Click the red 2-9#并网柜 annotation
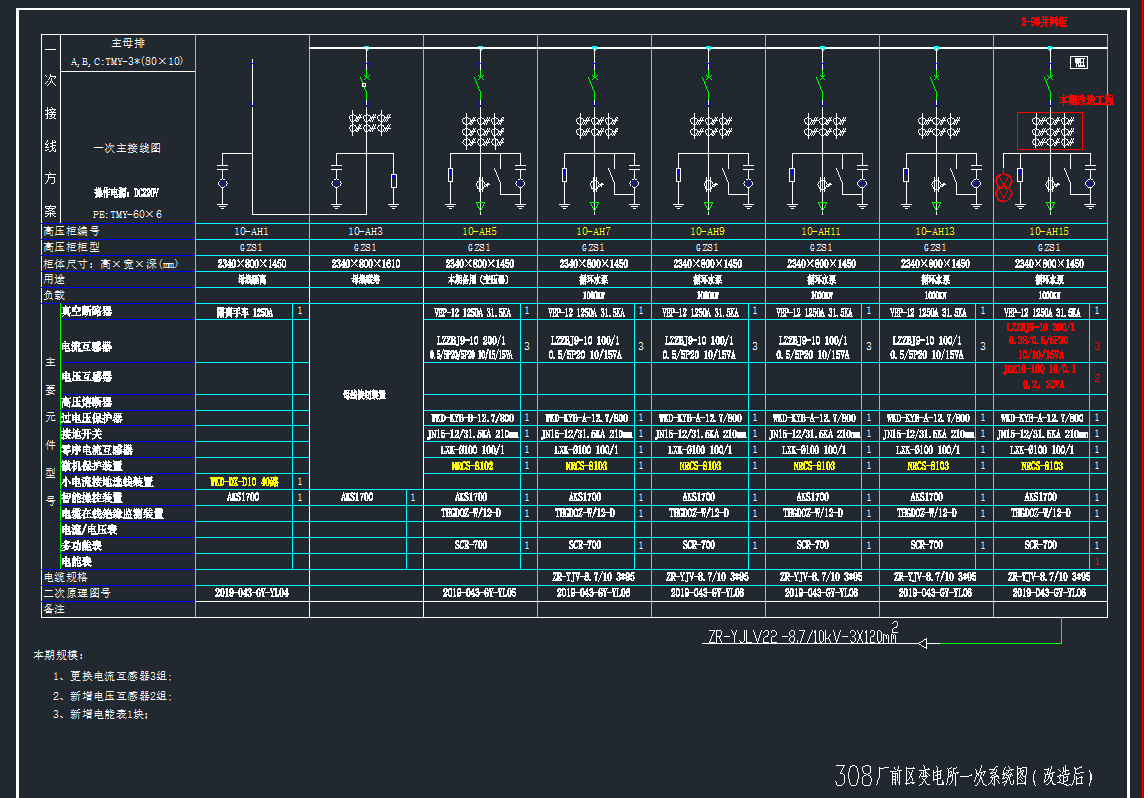 (x=1050, y=21)
